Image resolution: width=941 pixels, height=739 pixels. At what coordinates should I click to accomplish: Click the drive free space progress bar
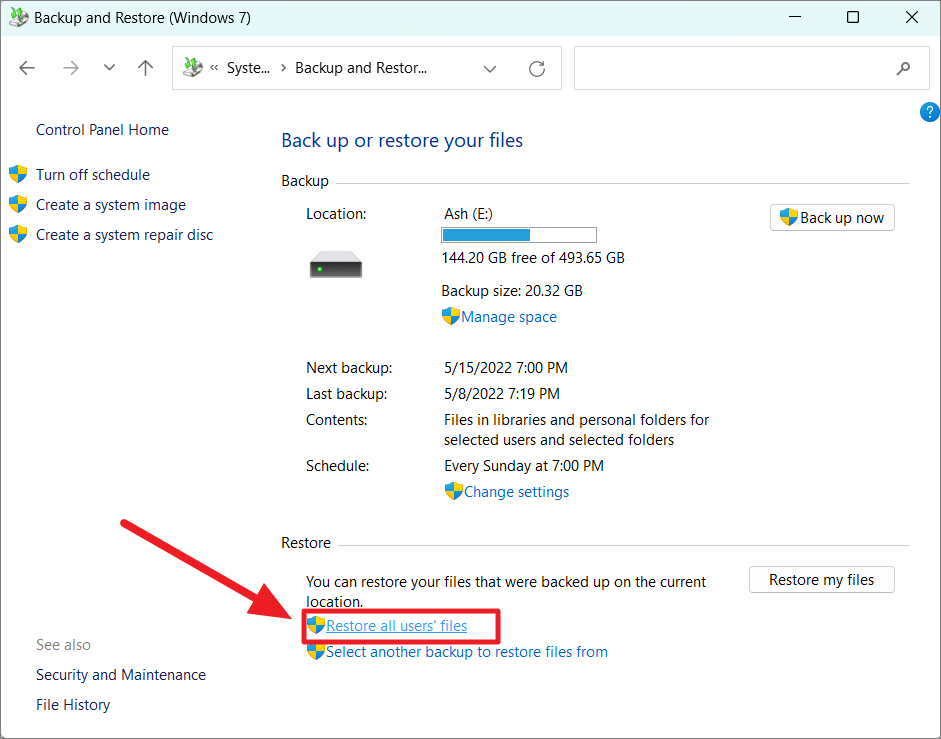(518, 234)
